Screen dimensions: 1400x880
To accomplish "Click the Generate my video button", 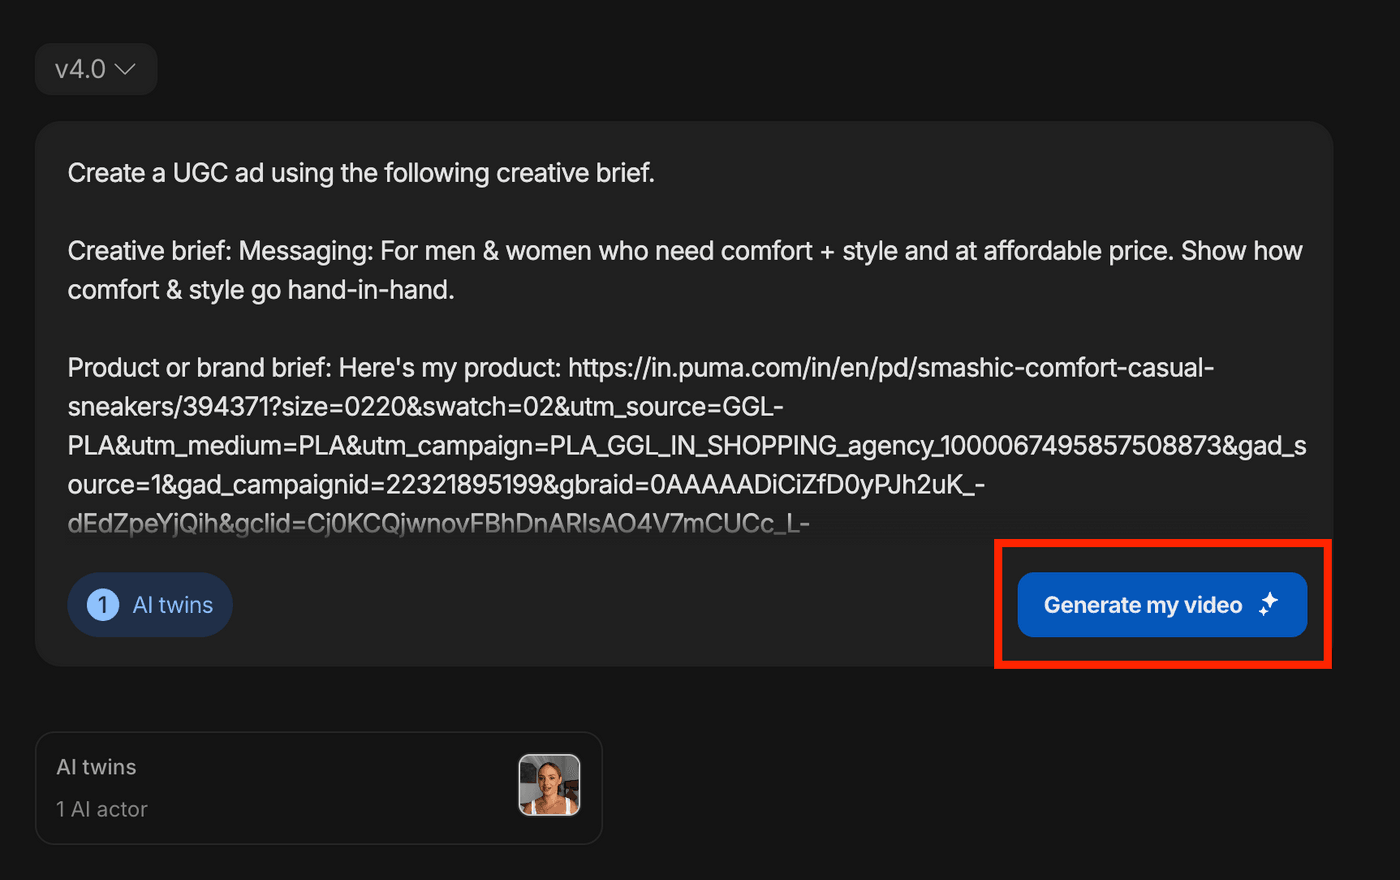I will coord(1142,605).
